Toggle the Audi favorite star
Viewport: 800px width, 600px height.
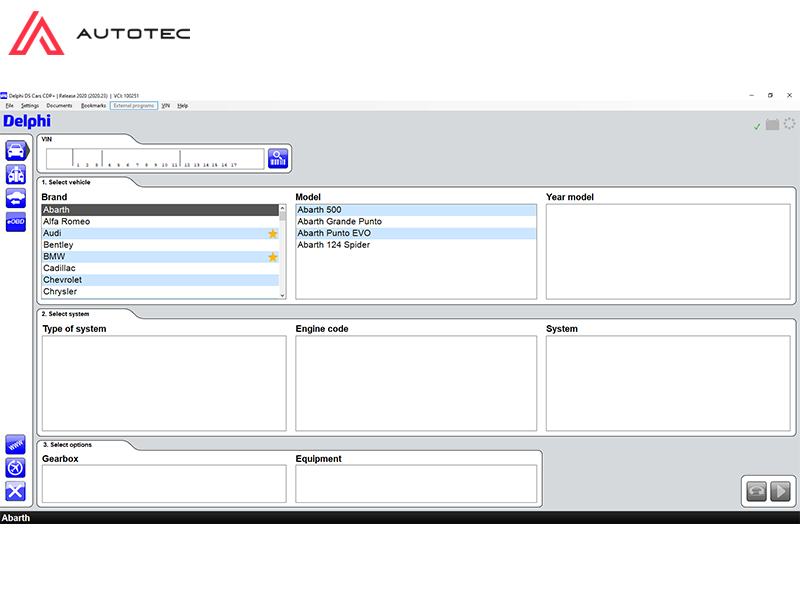[273, 234]
